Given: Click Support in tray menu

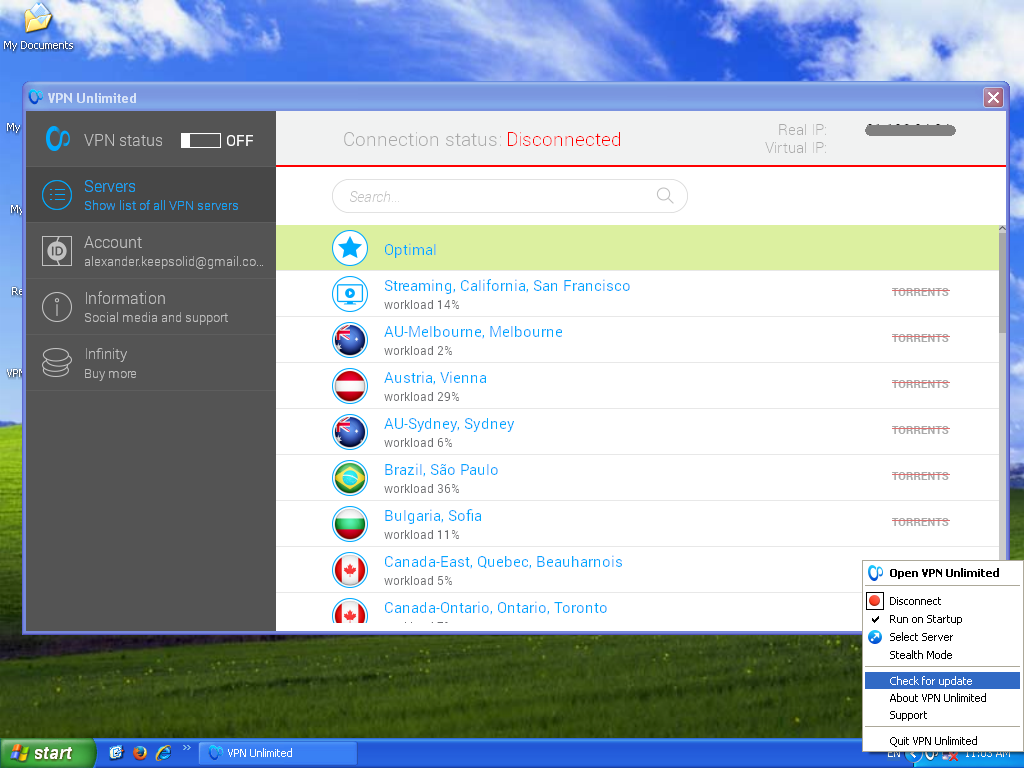Looking at the screenshot, I should [x=942, y=715].
